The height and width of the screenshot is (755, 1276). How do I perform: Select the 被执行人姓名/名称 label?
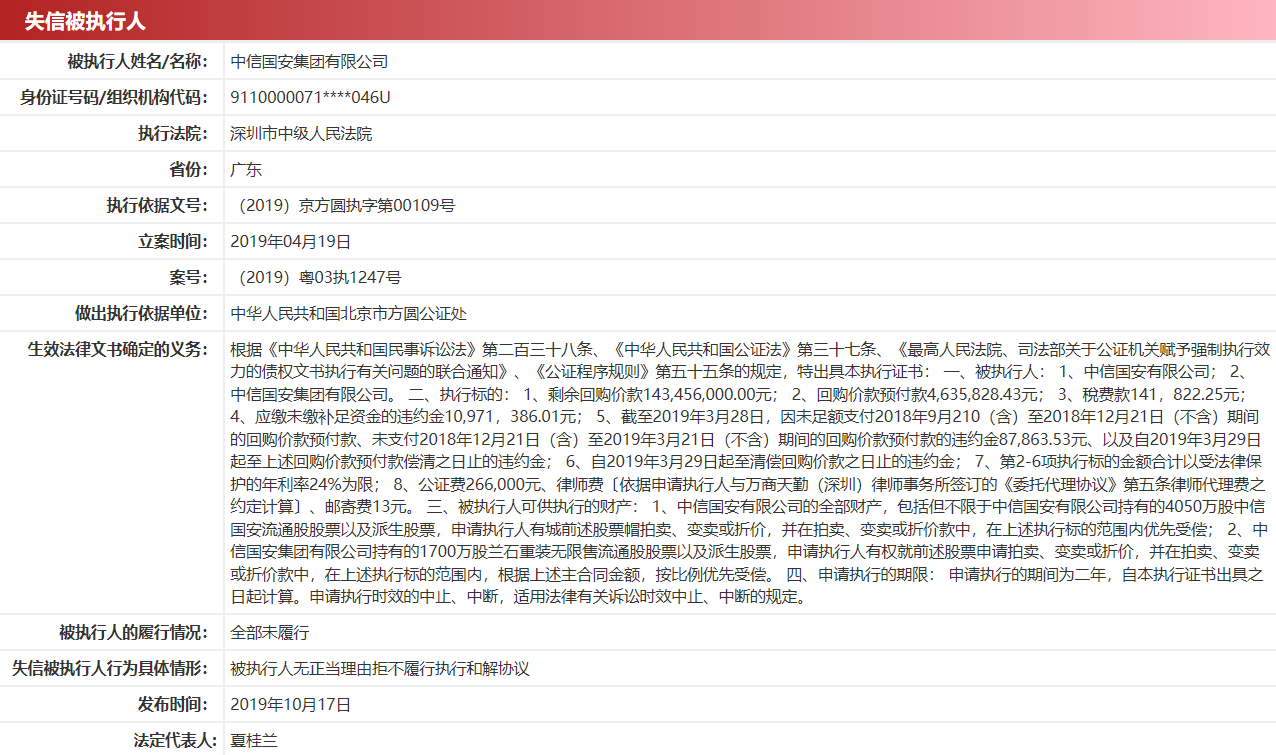pos(137,61)
